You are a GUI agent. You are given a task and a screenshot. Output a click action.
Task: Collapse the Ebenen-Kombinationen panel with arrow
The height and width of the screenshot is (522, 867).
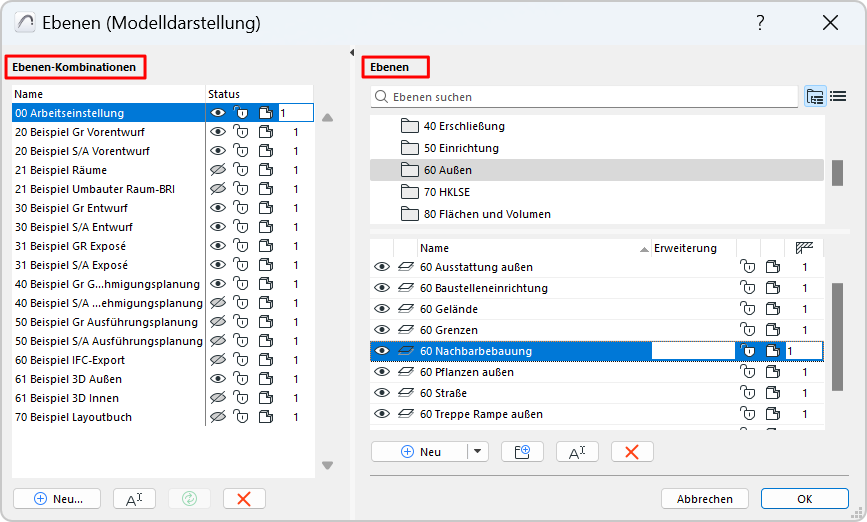(x=351, y=53)
